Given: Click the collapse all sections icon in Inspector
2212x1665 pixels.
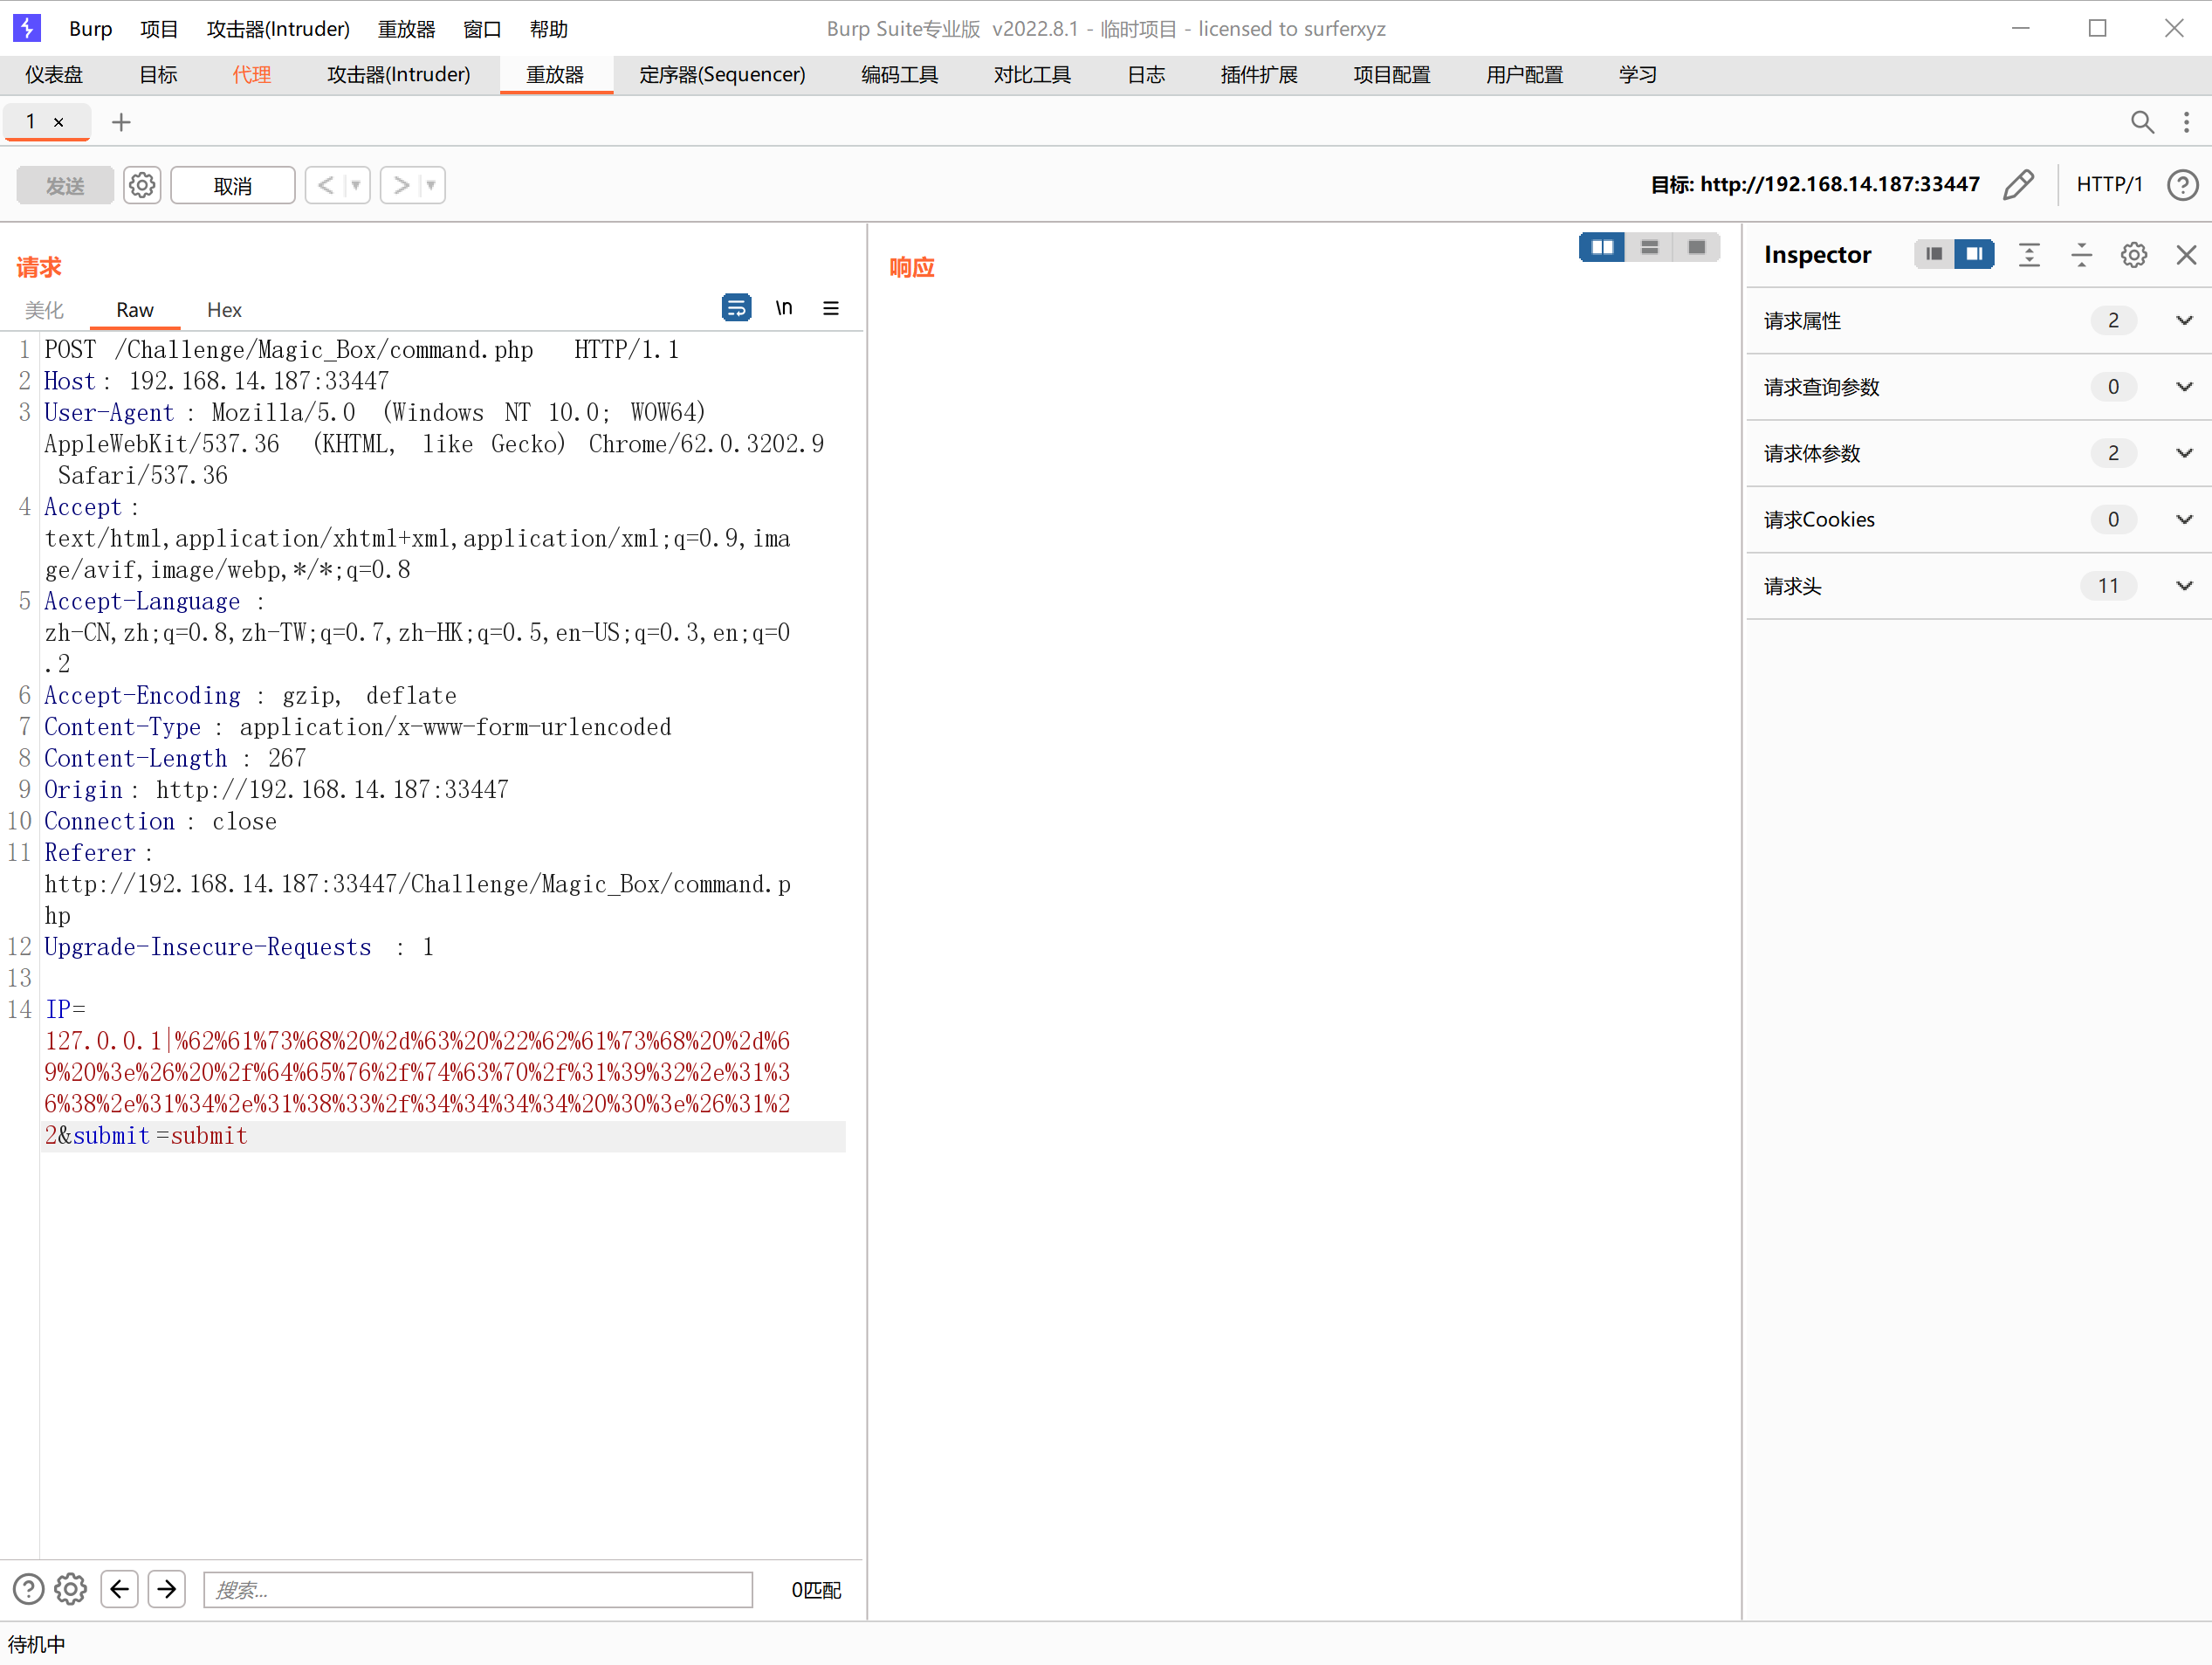Looking at the screenshot, I should pyautogui.click(x=2081, y=255).
